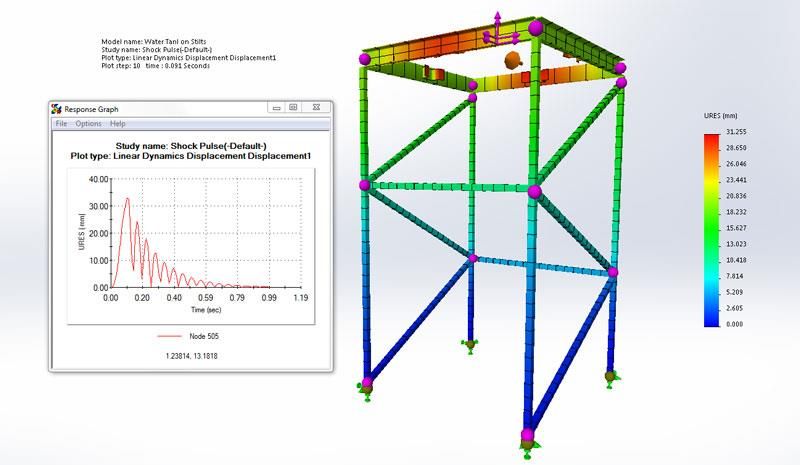Click the Response Graph title bar icon
The image size is (800, 465).
coord(57,108)
